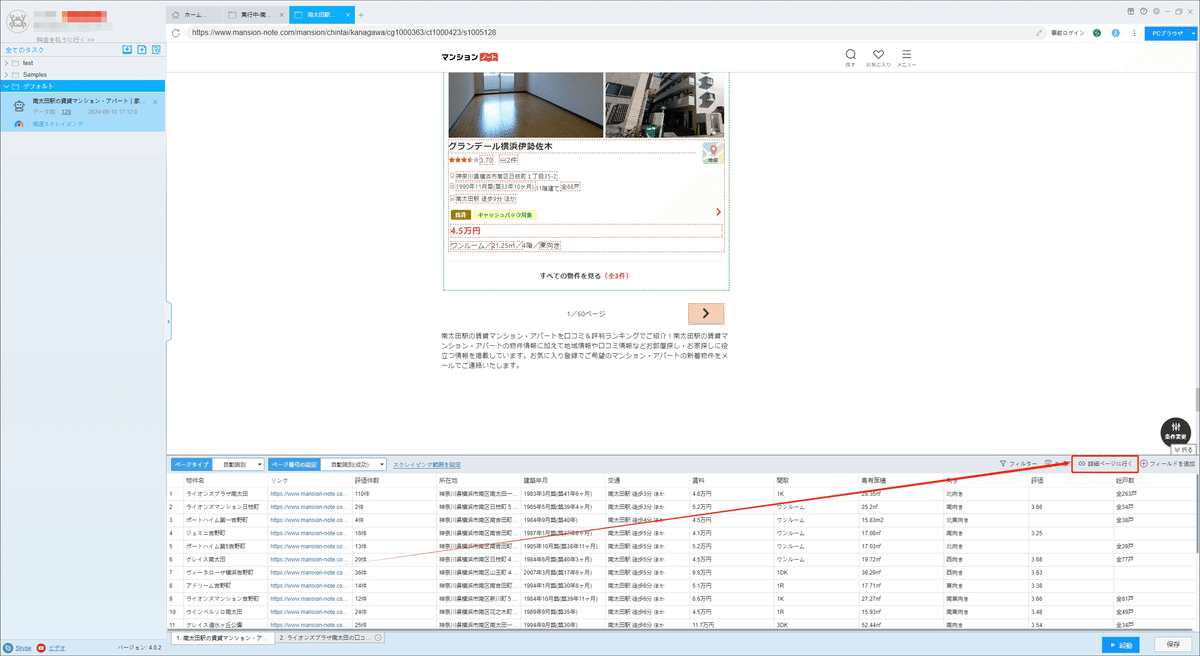Click 料金を払うに行く link
Image resolution: width=1200 pixels, height=656 pixels.
coord(65,39)
